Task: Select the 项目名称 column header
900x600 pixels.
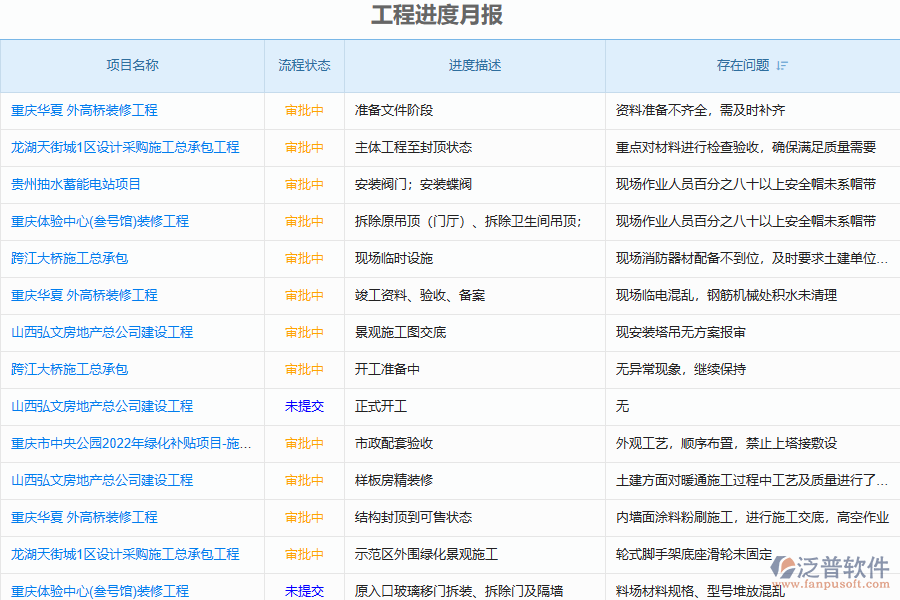Action: coord(132,66)
